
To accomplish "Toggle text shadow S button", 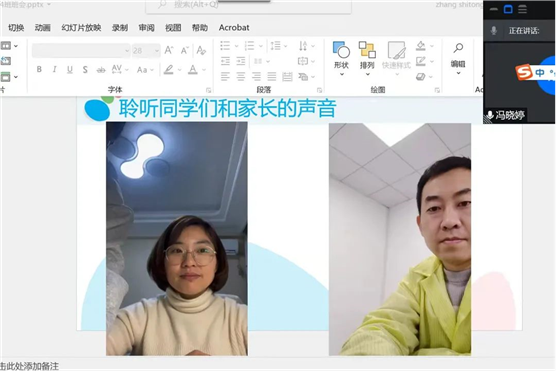I will pos(85,70).
